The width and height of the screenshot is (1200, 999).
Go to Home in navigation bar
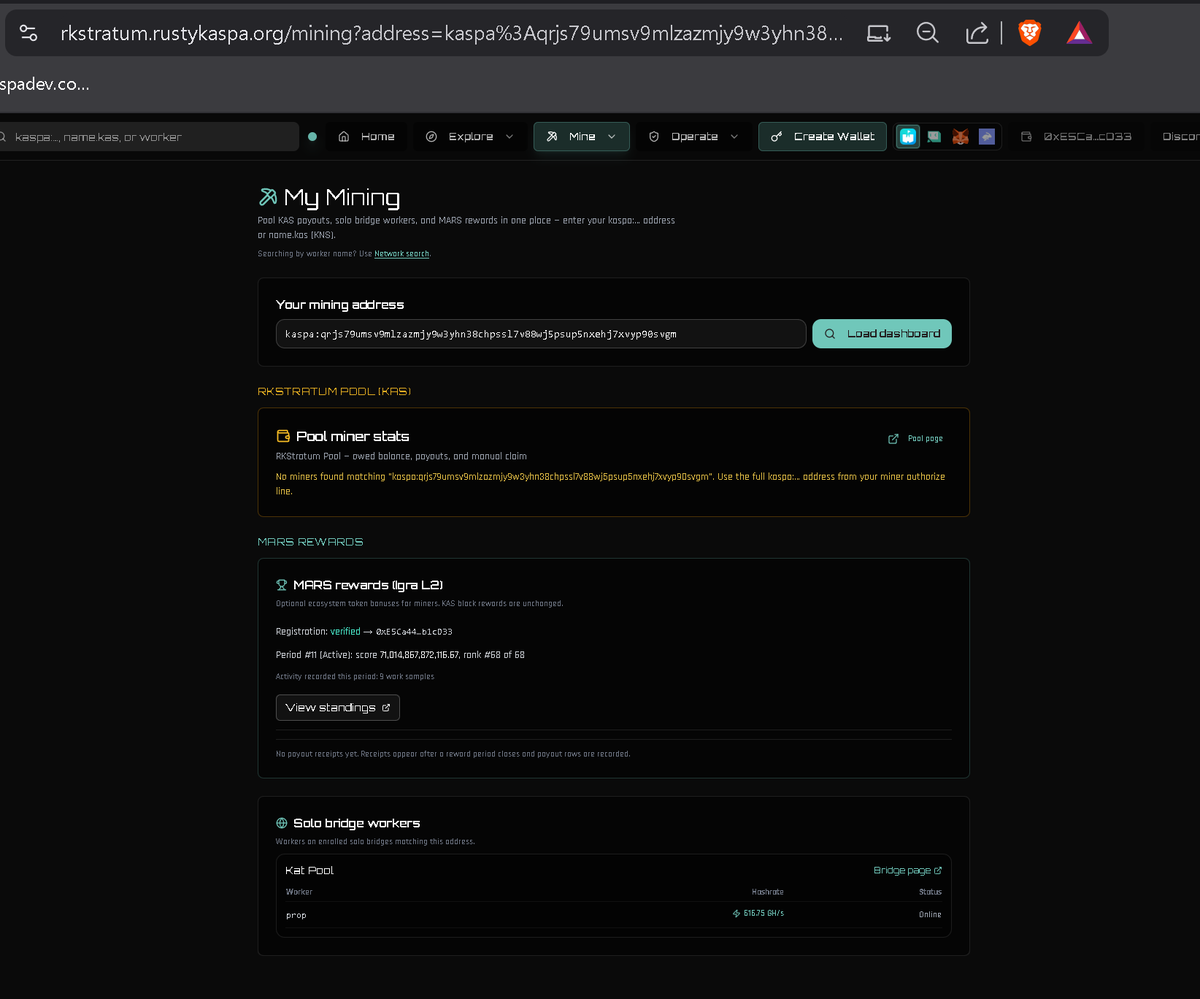tap(367, 137)
